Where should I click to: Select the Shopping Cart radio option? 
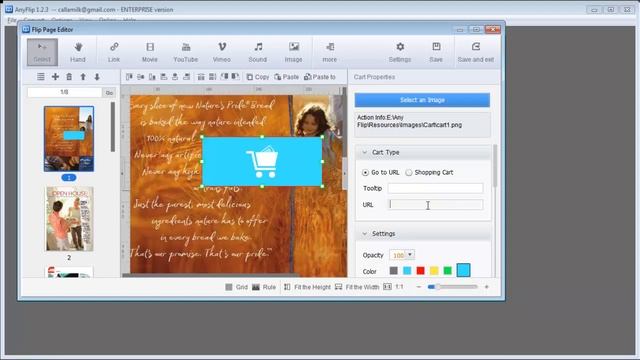pos(409,173)
